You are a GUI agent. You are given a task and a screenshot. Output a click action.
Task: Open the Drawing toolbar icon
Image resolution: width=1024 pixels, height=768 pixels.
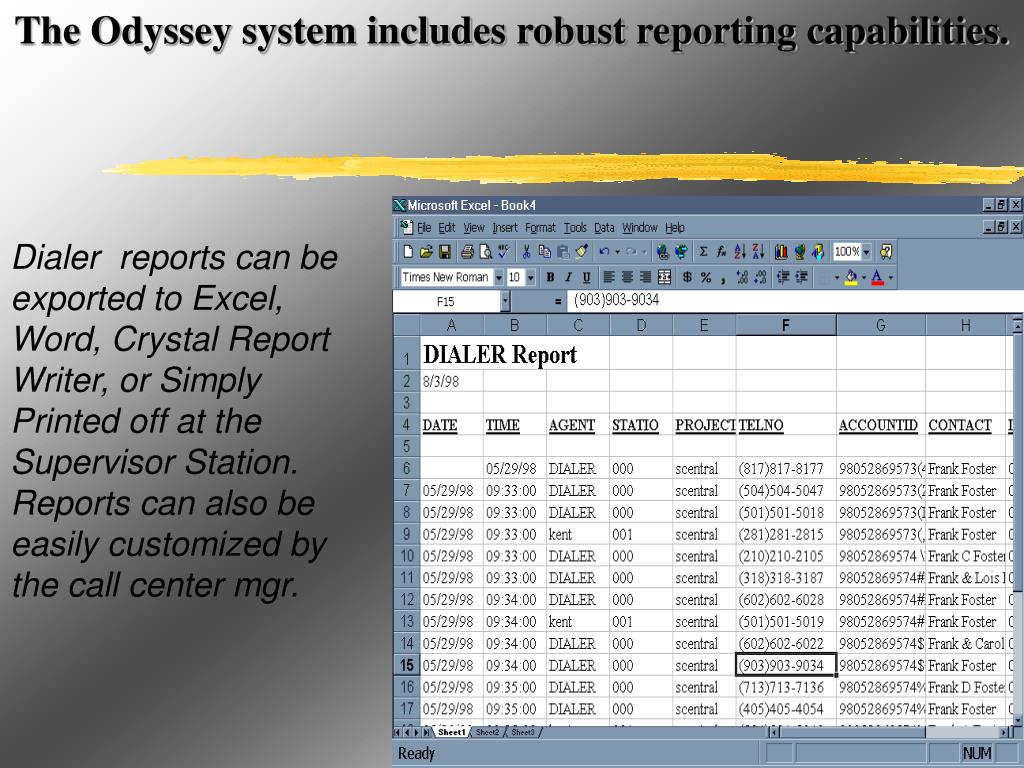pos(818,251)
